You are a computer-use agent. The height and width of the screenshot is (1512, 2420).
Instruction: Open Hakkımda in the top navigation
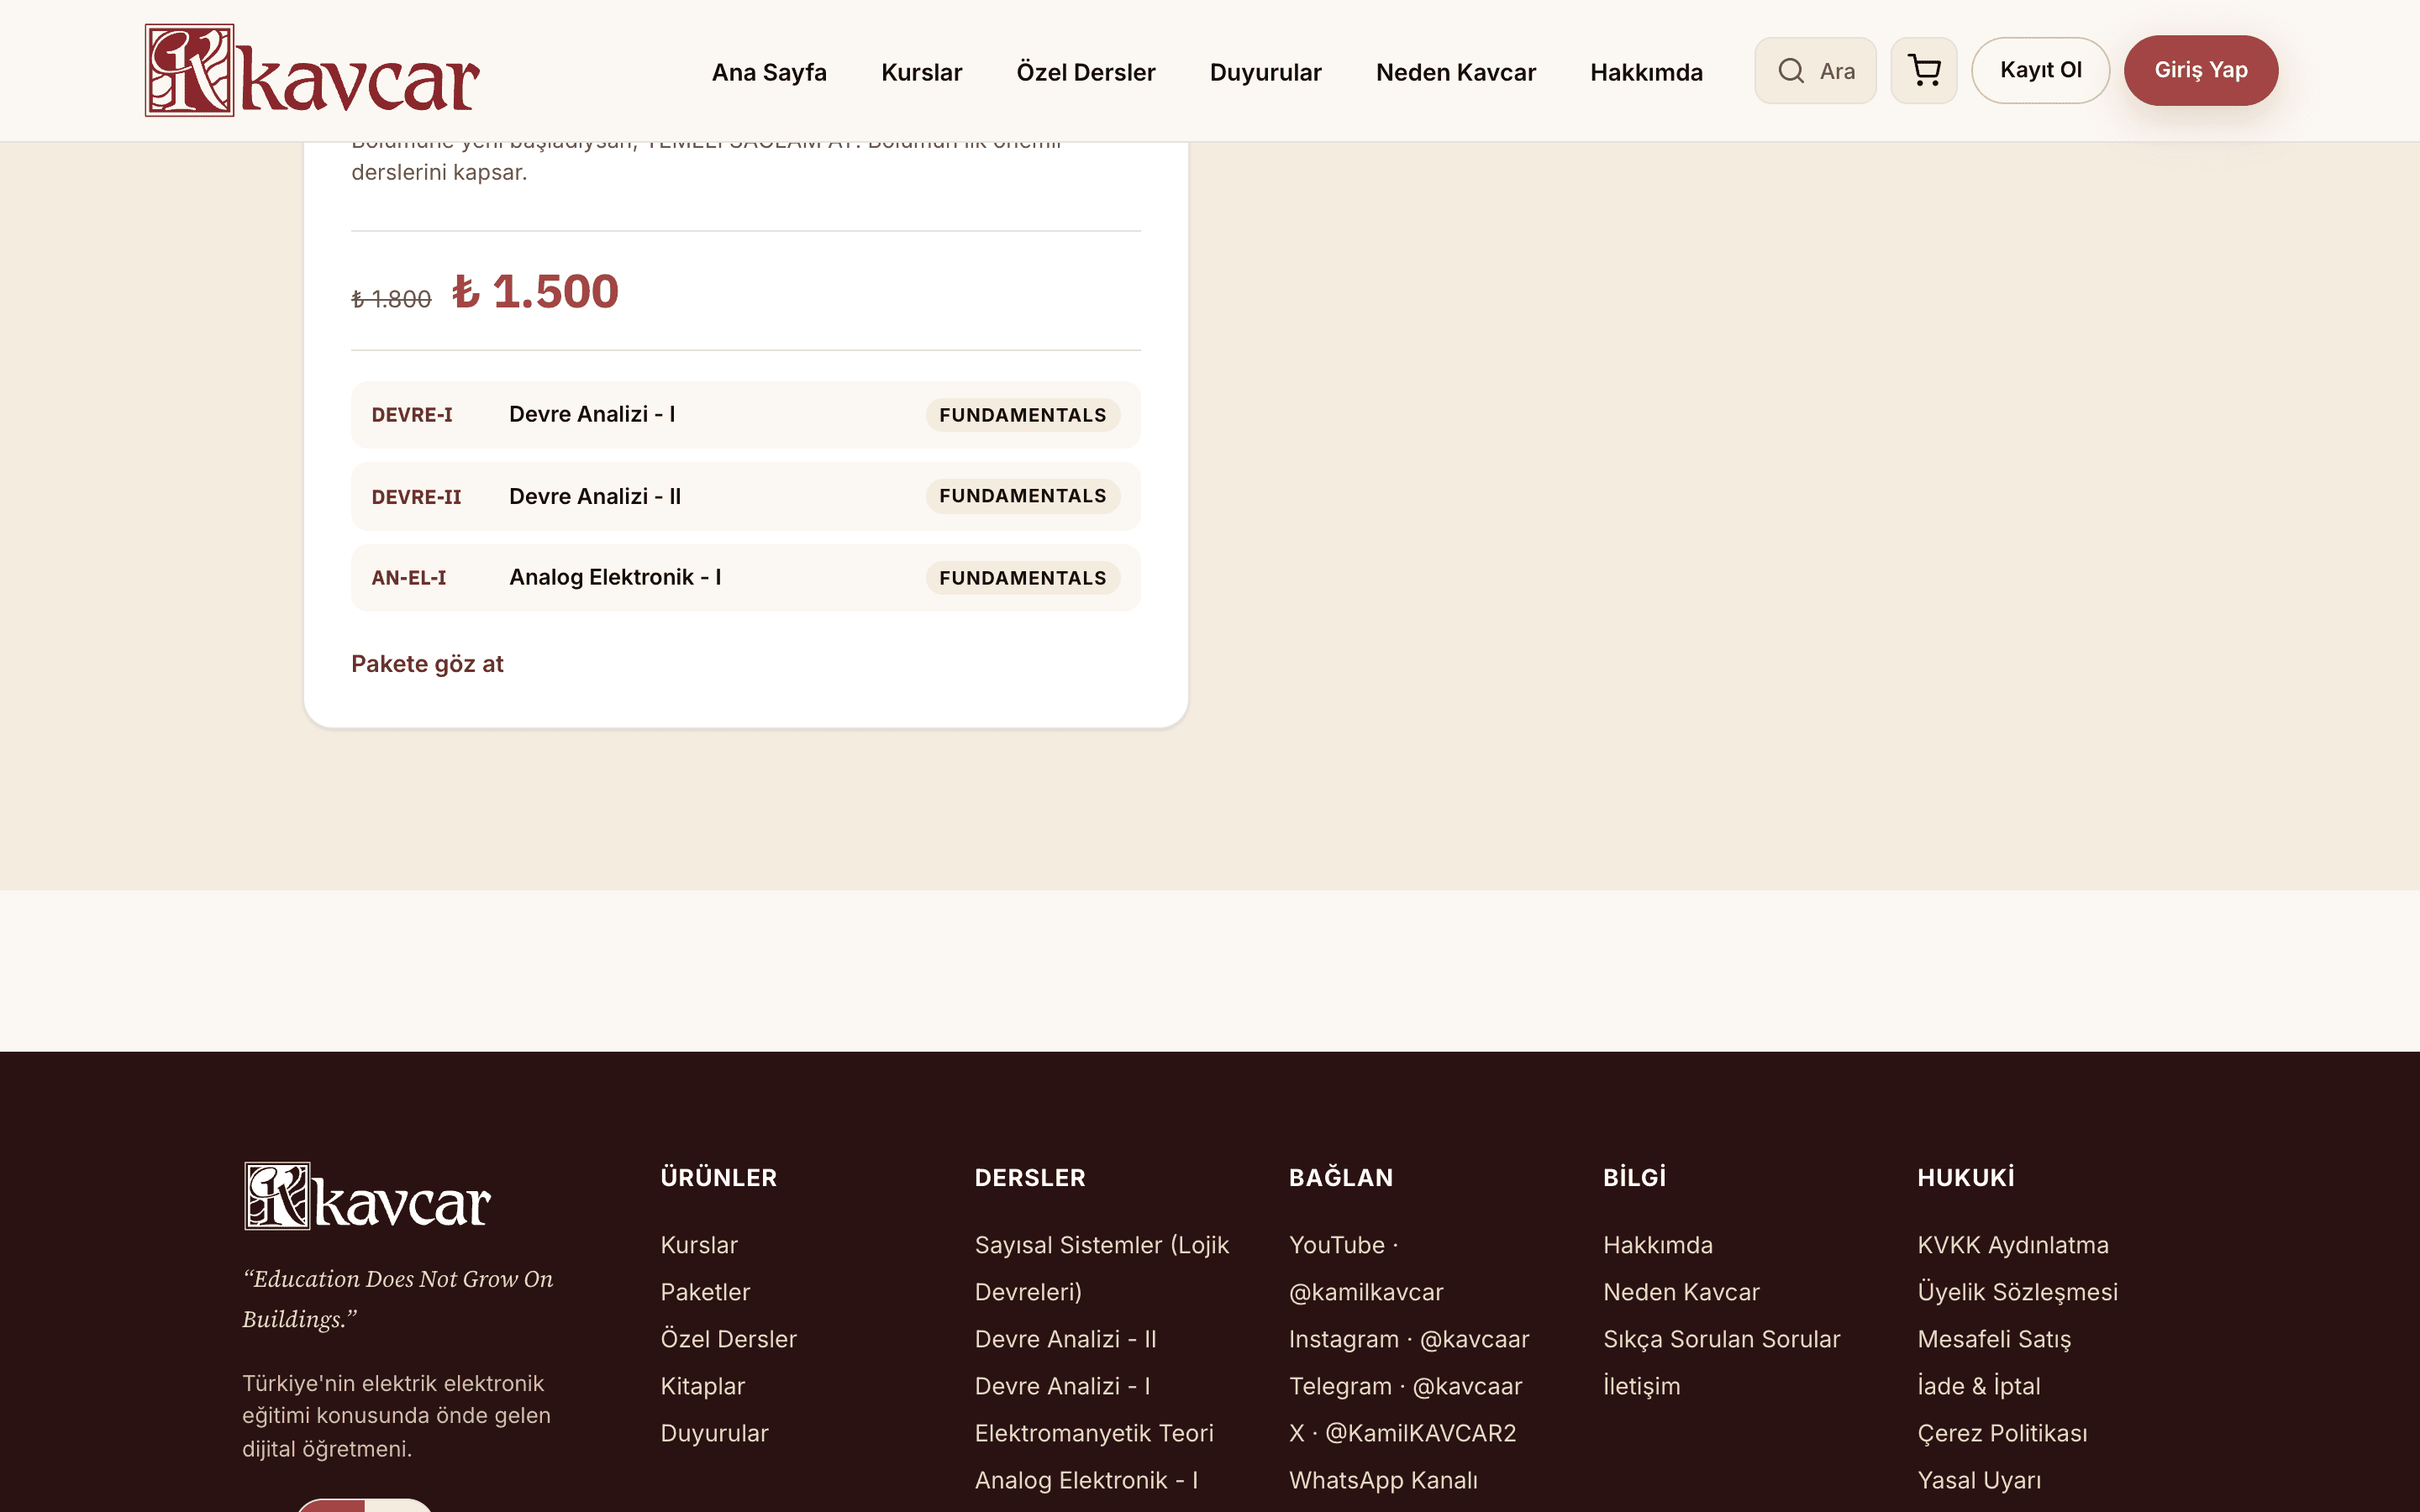pyautogui.click(x=1646, y=72)
